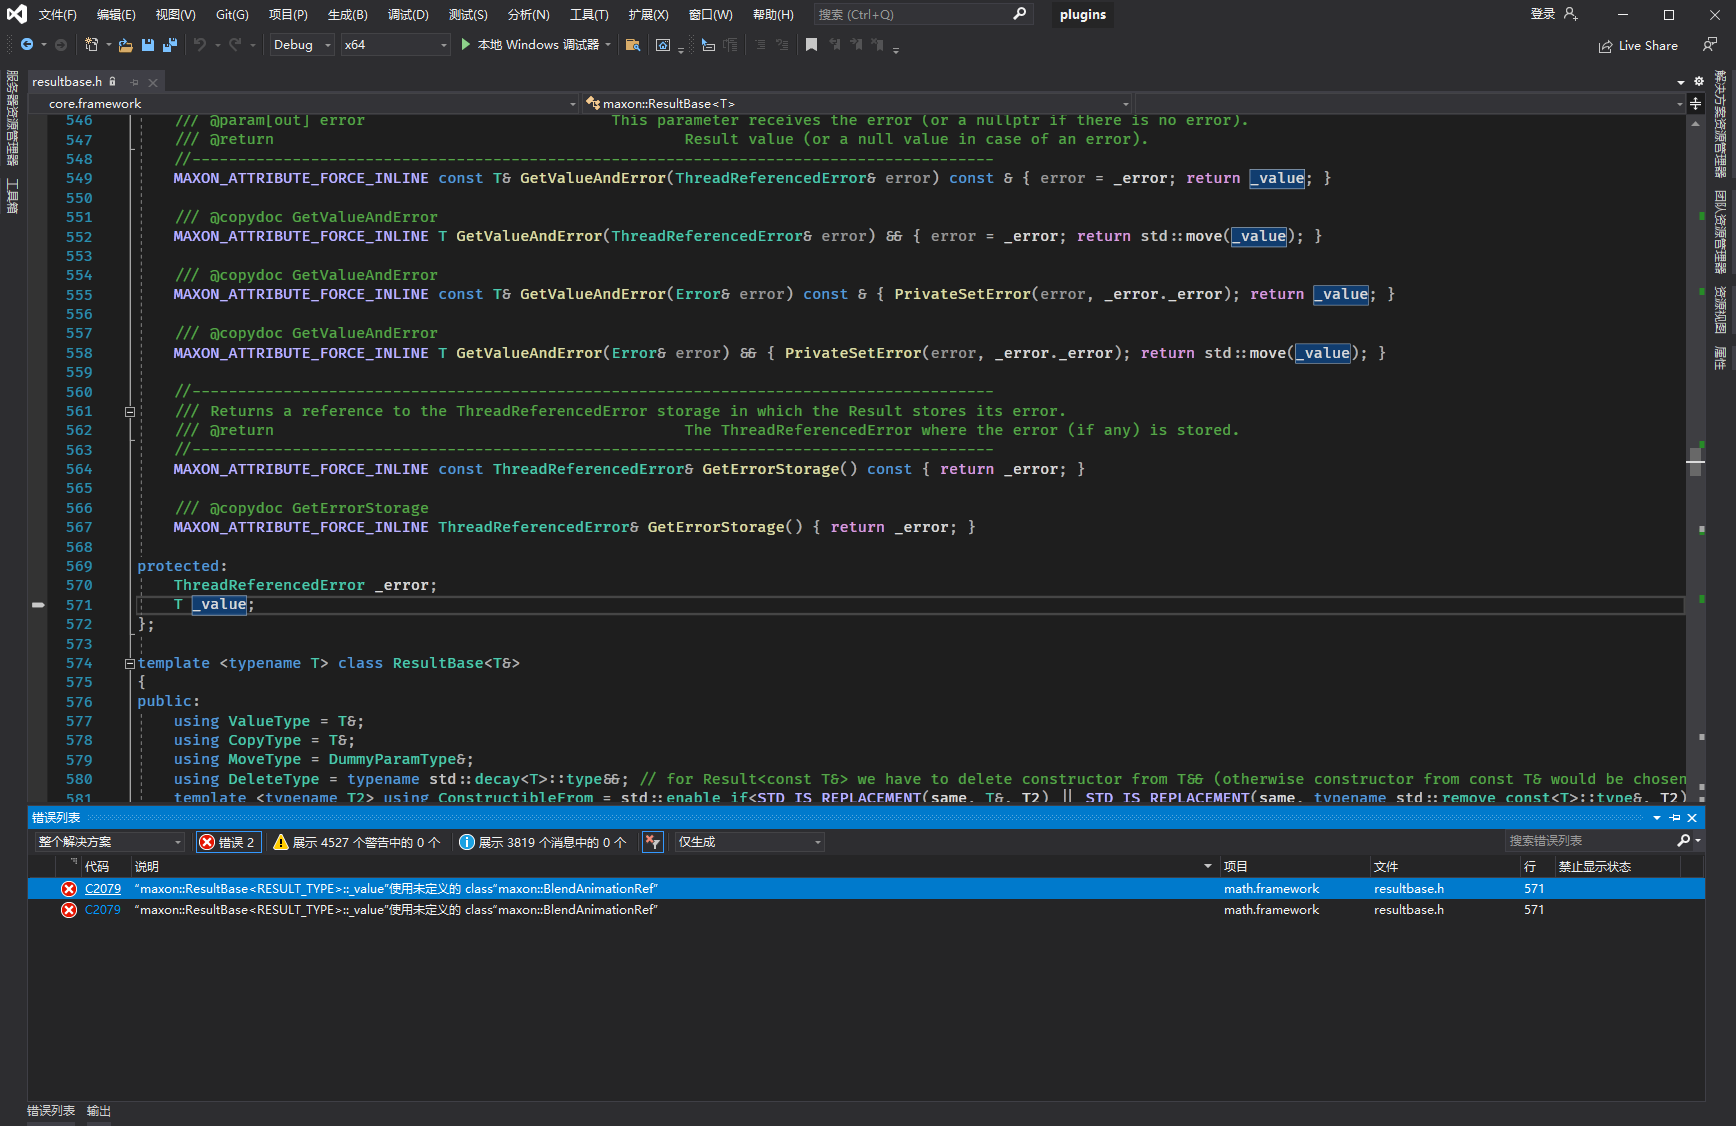Click the Clear Bookmarks icon
Viewport: 1736px width, 1126px height.
pyautogui.click(x=877, y=45)
